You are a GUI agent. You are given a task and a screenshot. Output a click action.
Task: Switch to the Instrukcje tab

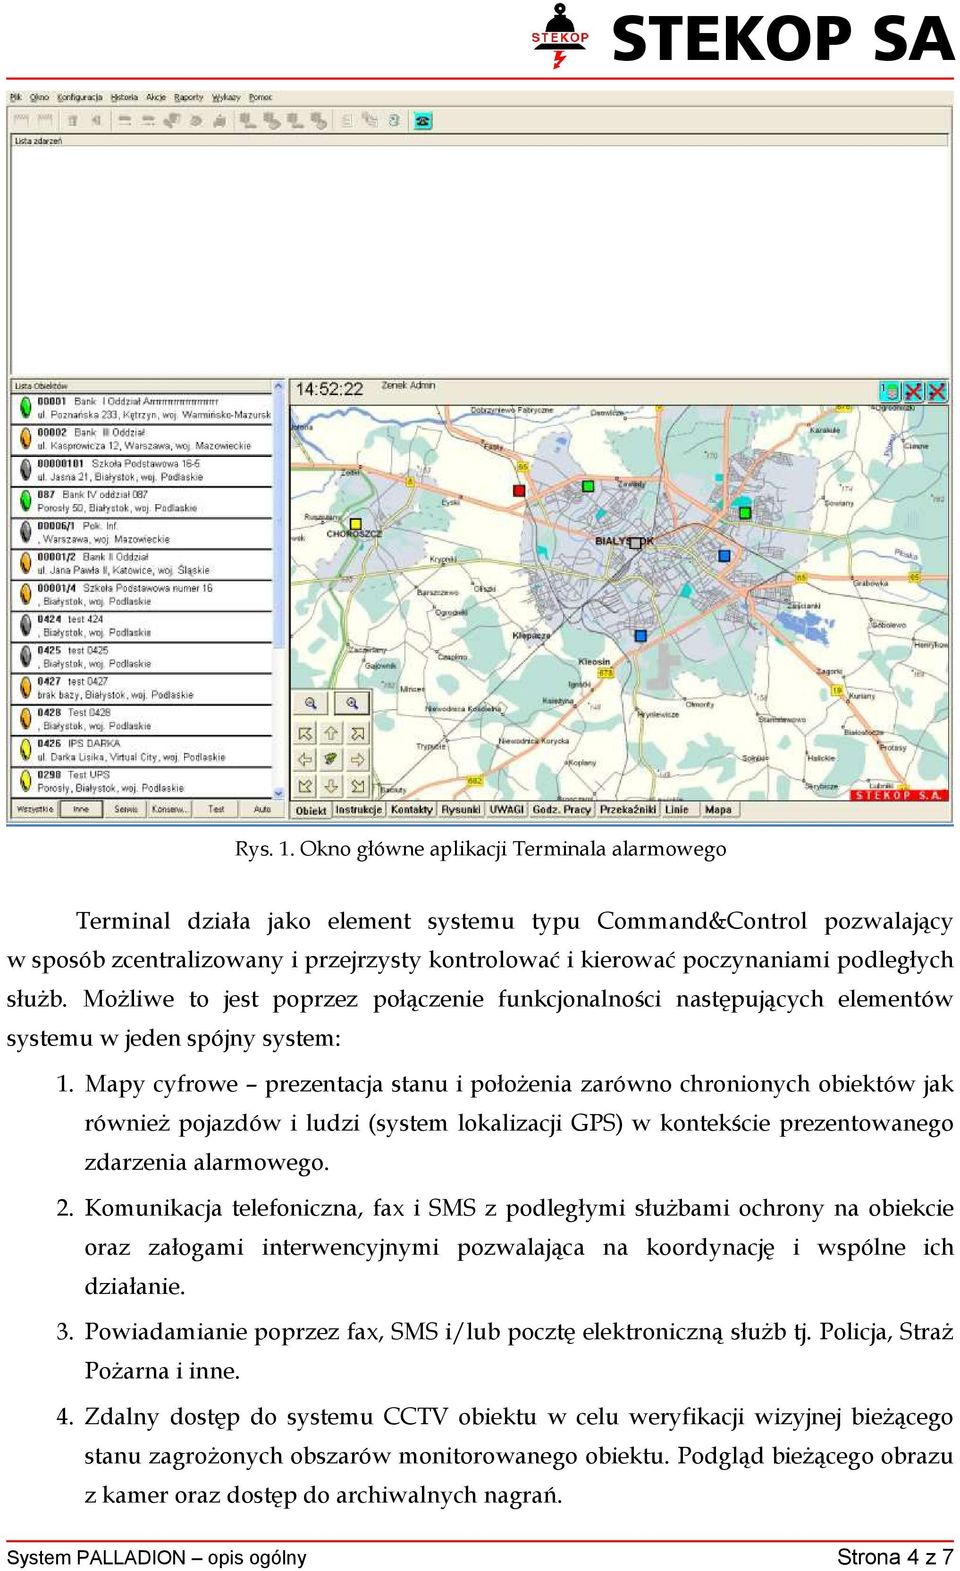click(x=359, y=810)
